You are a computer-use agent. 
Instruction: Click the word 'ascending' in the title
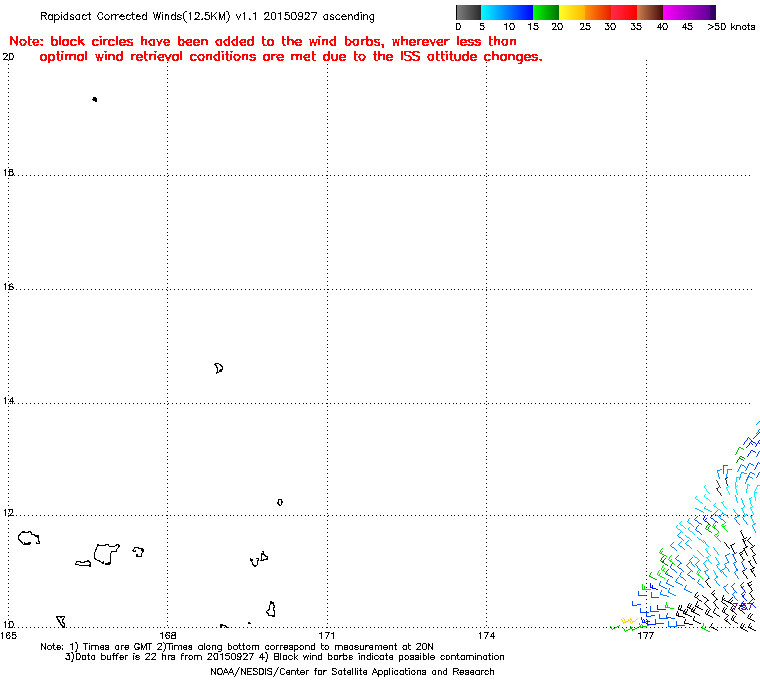coord(348,16)
